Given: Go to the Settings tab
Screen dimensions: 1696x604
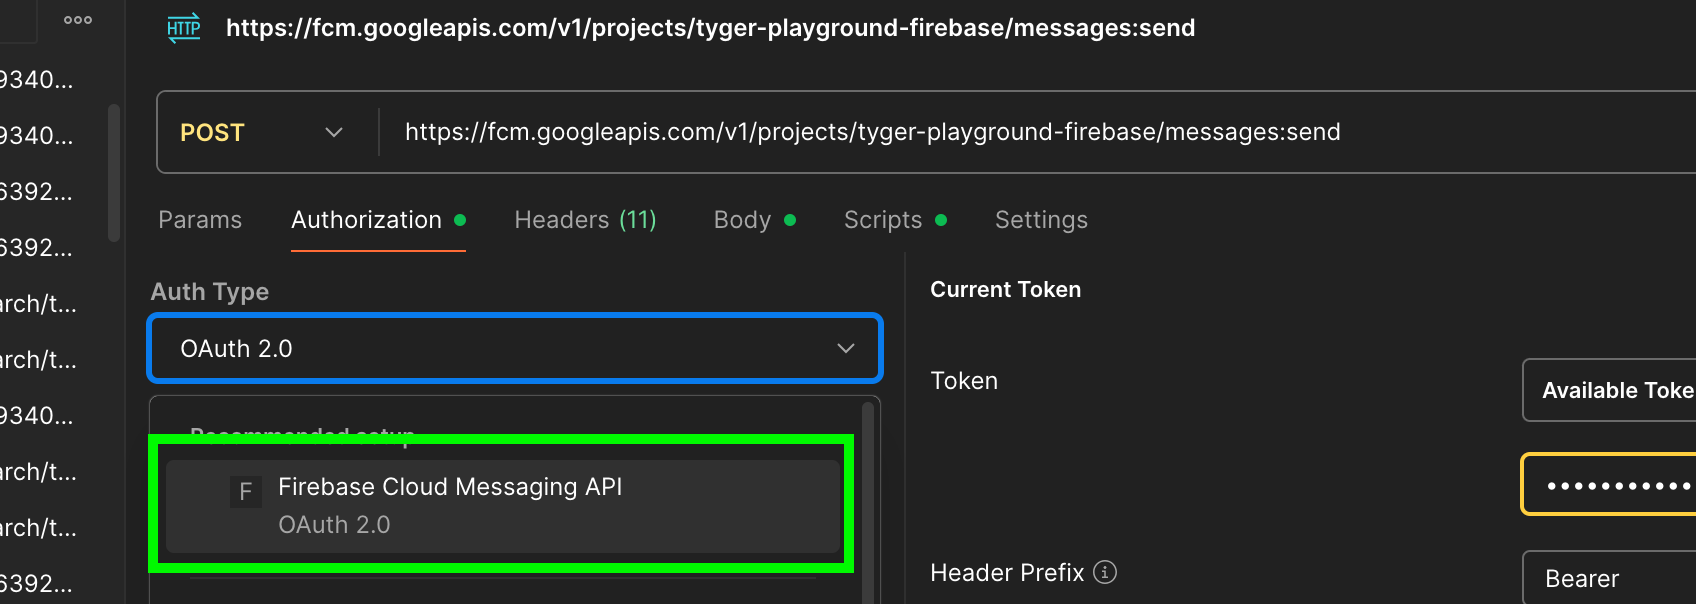Looking at the screenshot, I should tap(1041, 220).
